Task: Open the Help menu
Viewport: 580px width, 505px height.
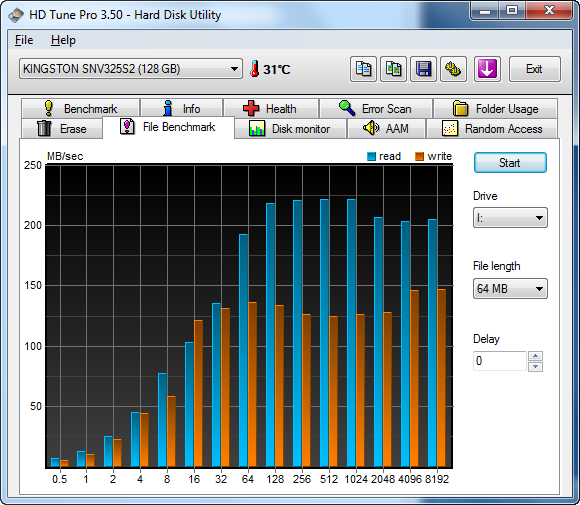Action: [x=63, y=40]
